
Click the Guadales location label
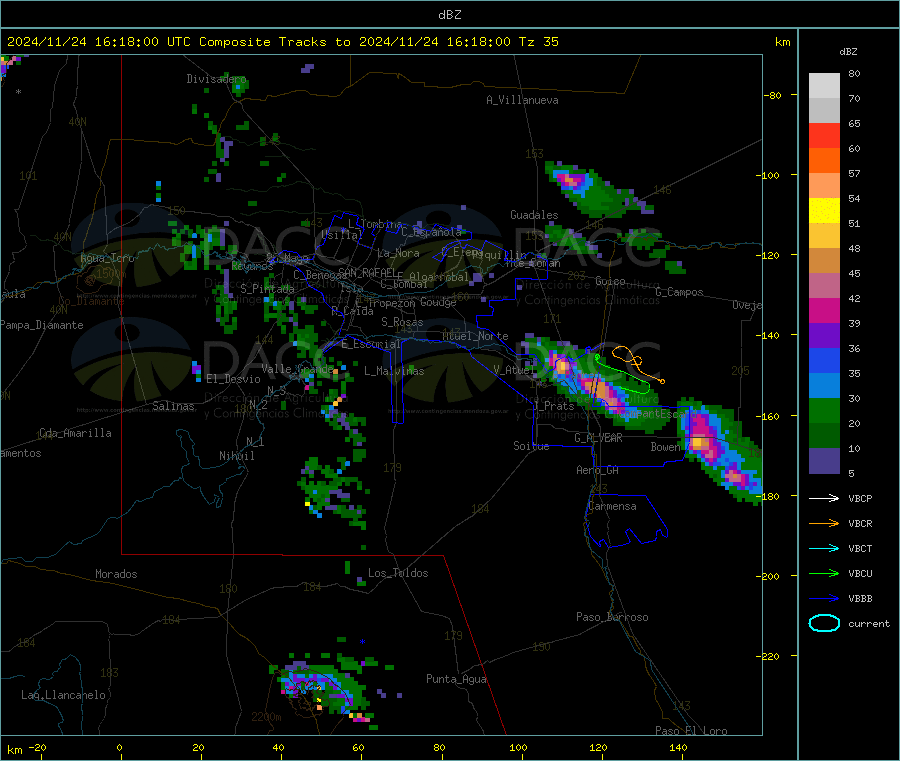coord(534,215)
